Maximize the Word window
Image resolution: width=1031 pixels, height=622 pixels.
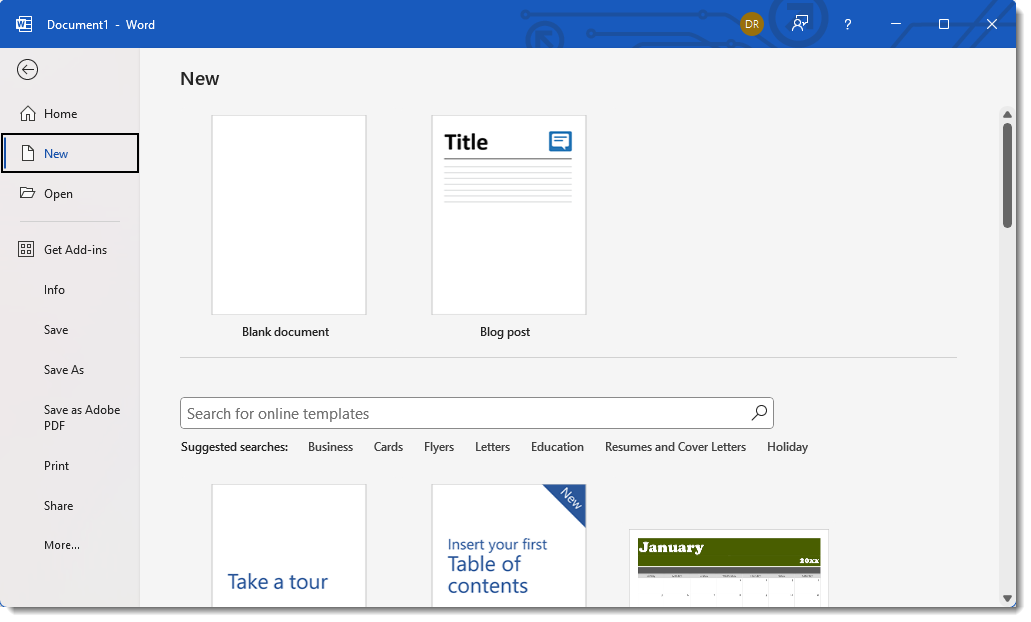point(944,24)
